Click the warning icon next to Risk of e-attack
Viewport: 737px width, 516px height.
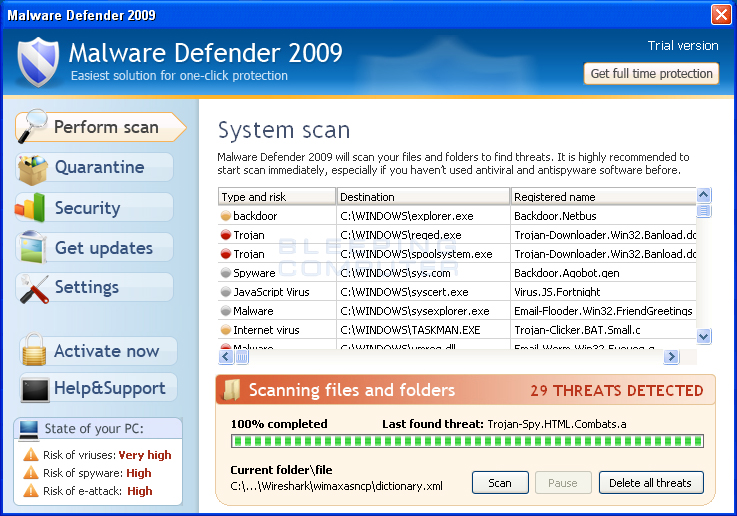[31, 490]
